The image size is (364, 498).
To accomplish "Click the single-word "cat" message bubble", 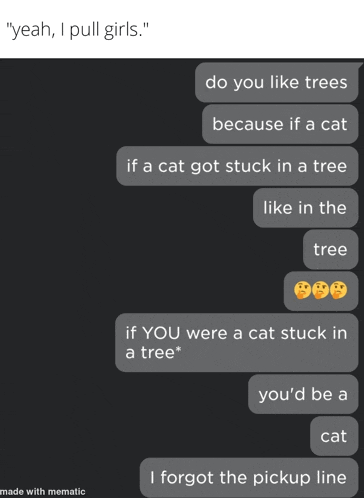I will [x=334, y=436].
